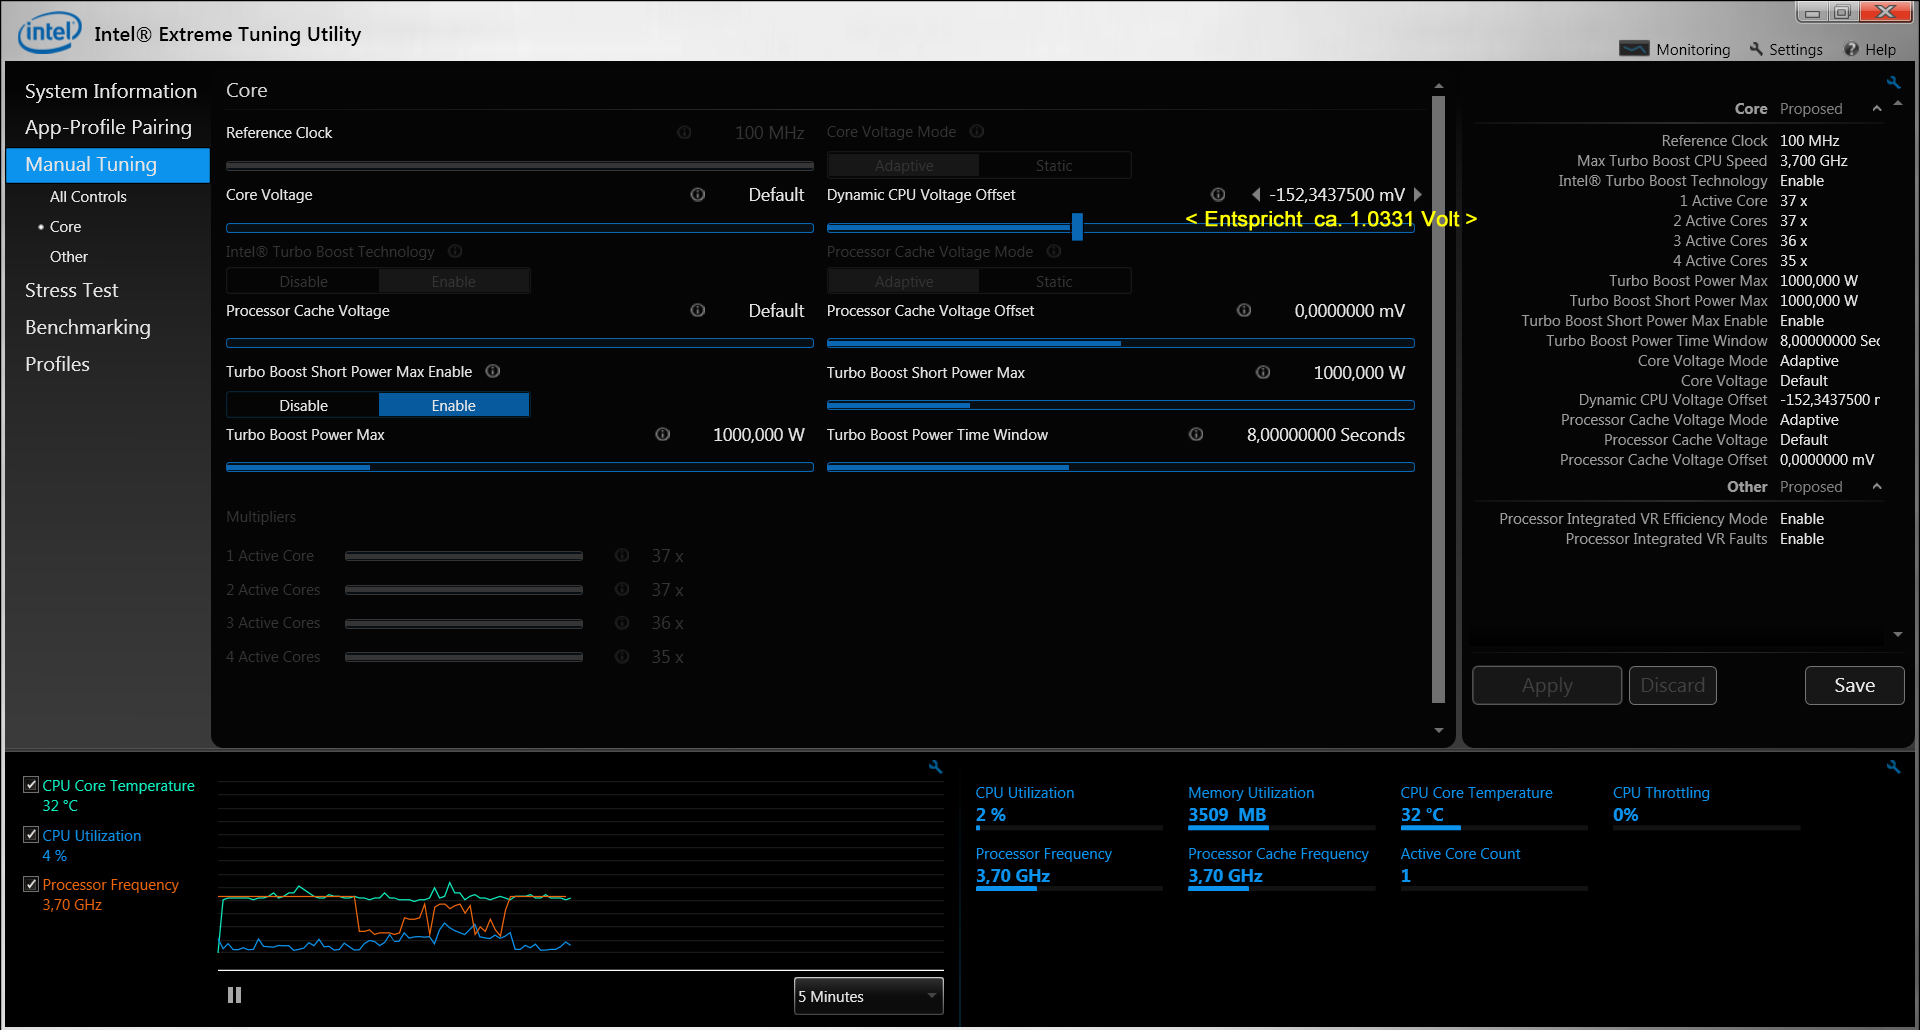Click info icon for Dynamic CPU Voltage Offset
Image resolution: width=1920 pixels, height=1030 pixels.
click(1218, 195)
